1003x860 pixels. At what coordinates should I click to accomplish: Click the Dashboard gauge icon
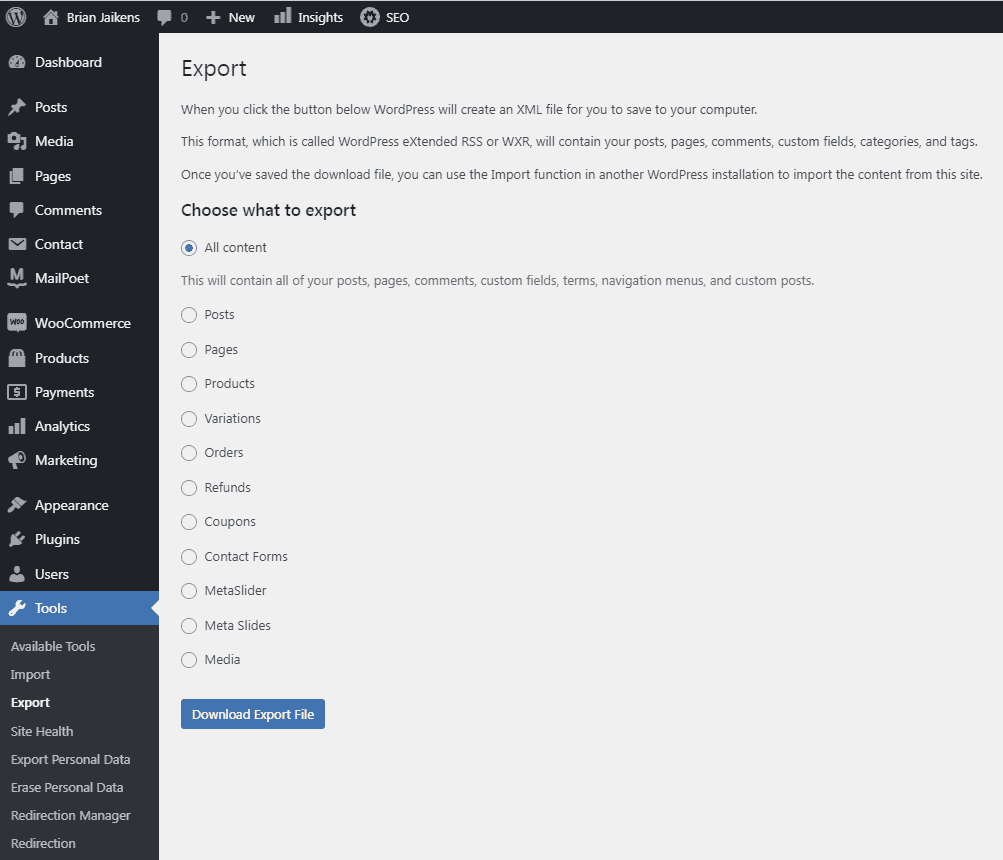pyautogui.click(x=17, y=62)
